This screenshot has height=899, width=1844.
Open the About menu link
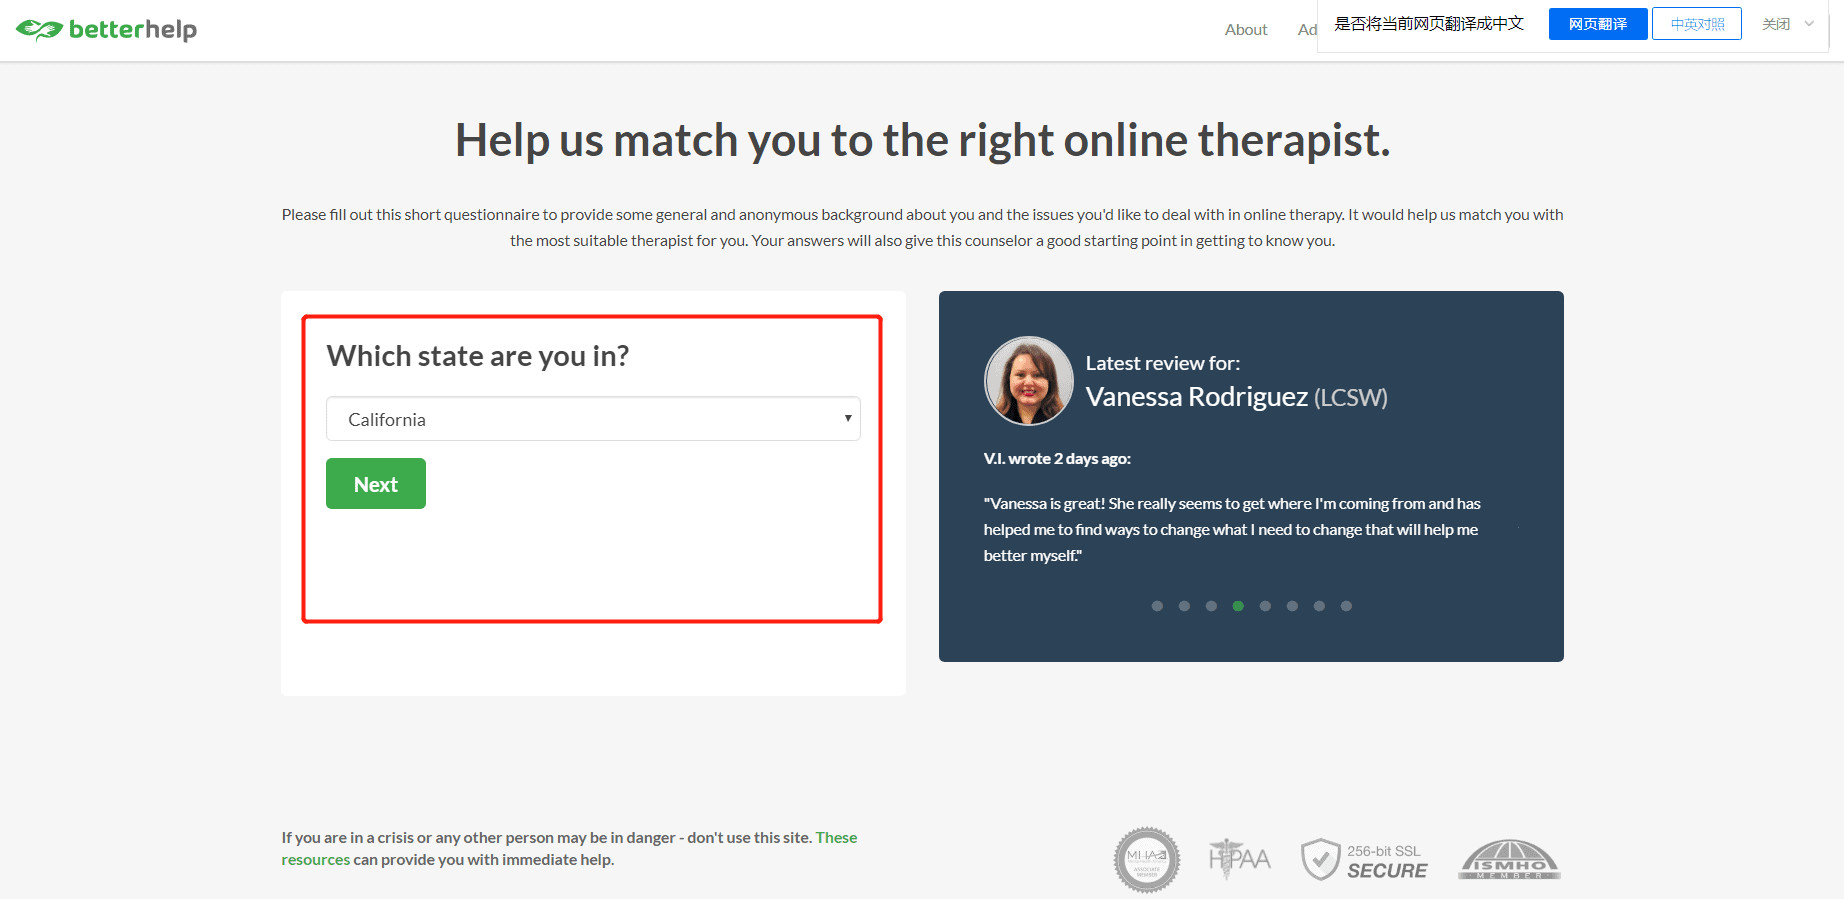[x=1246, y=30]
